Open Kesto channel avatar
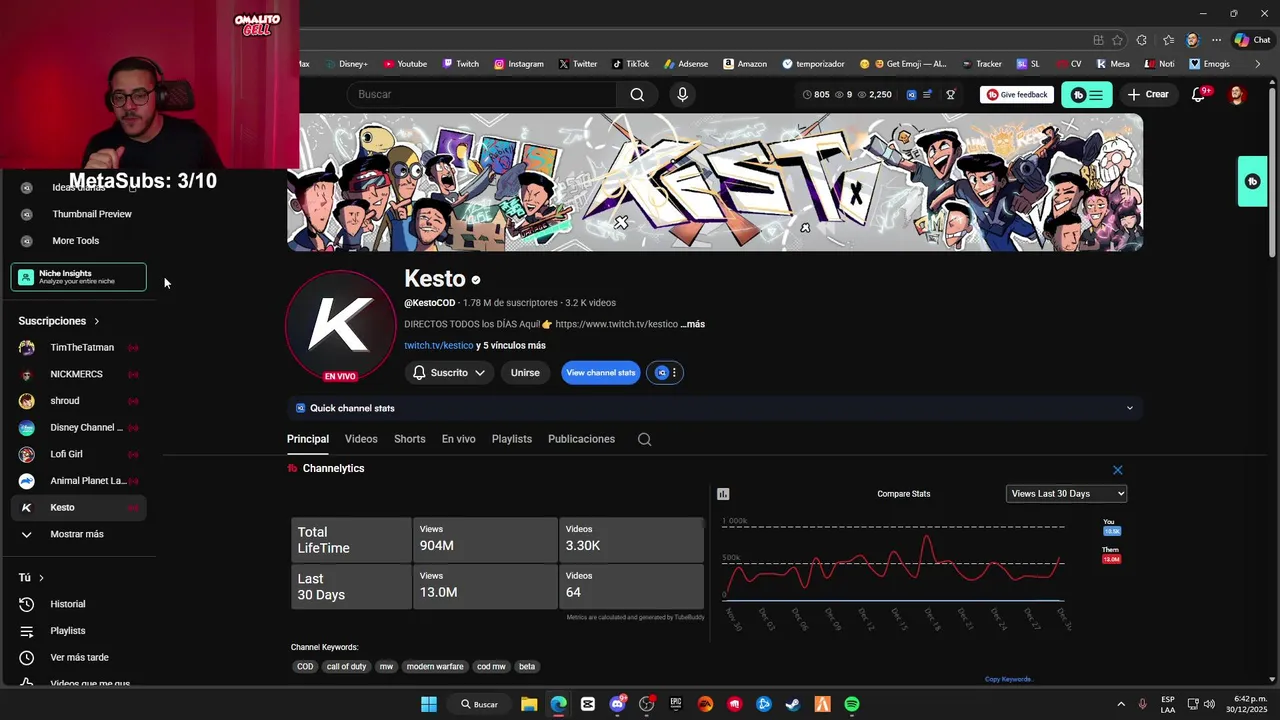The height and width of the screenshot is (720, 1280). coord(340,325)
